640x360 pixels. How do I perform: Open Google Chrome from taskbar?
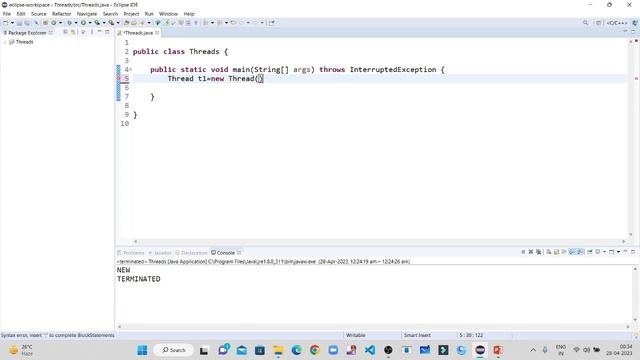point(315,350)
